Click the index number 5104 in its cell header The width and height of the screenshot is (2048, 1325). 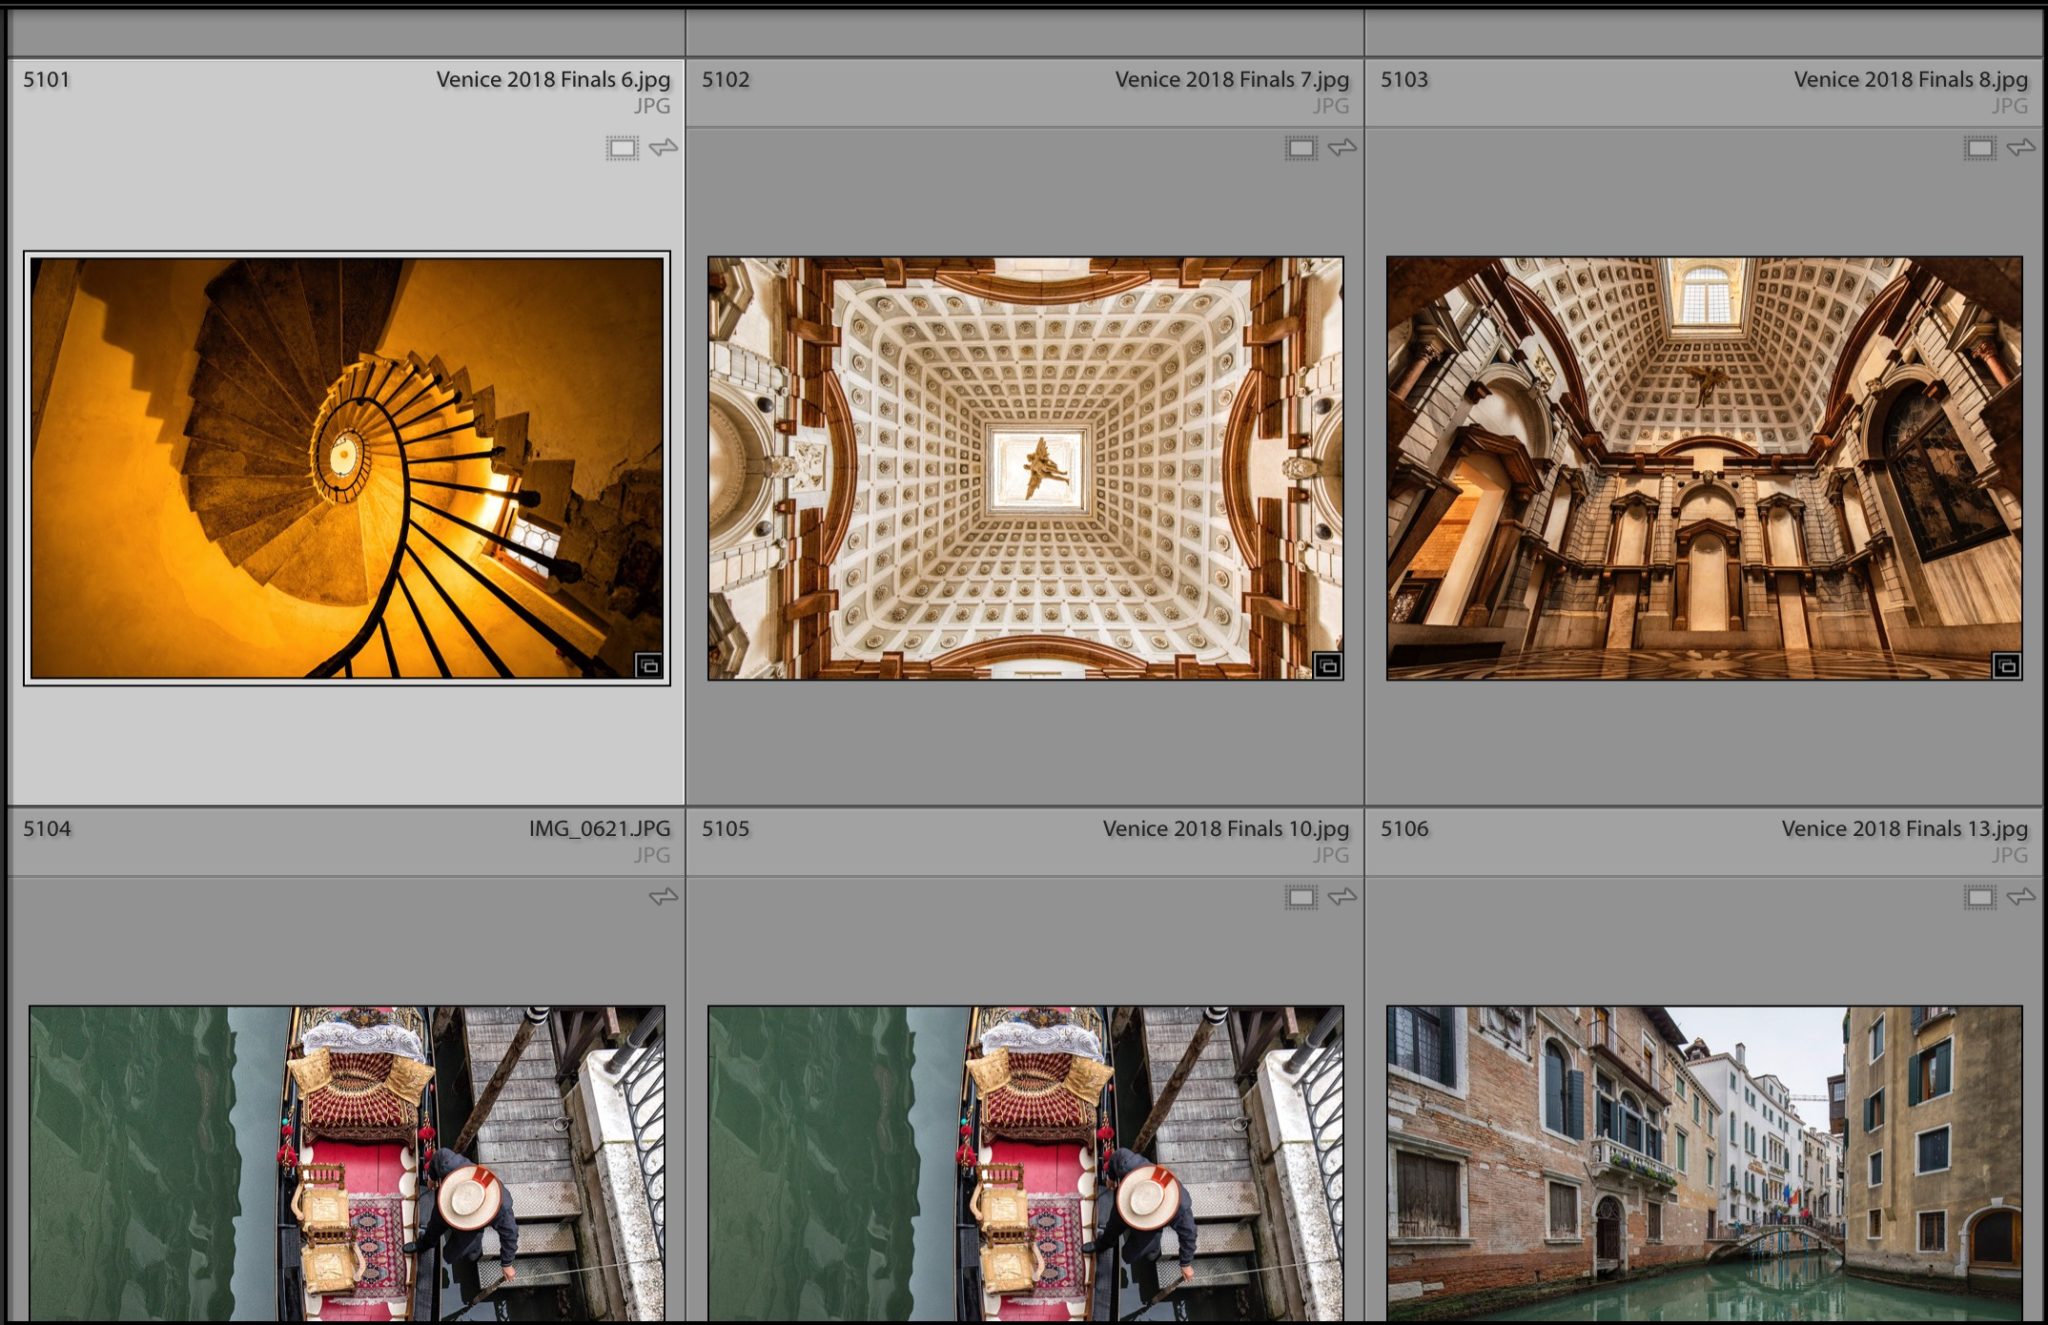tap(48, 830)
